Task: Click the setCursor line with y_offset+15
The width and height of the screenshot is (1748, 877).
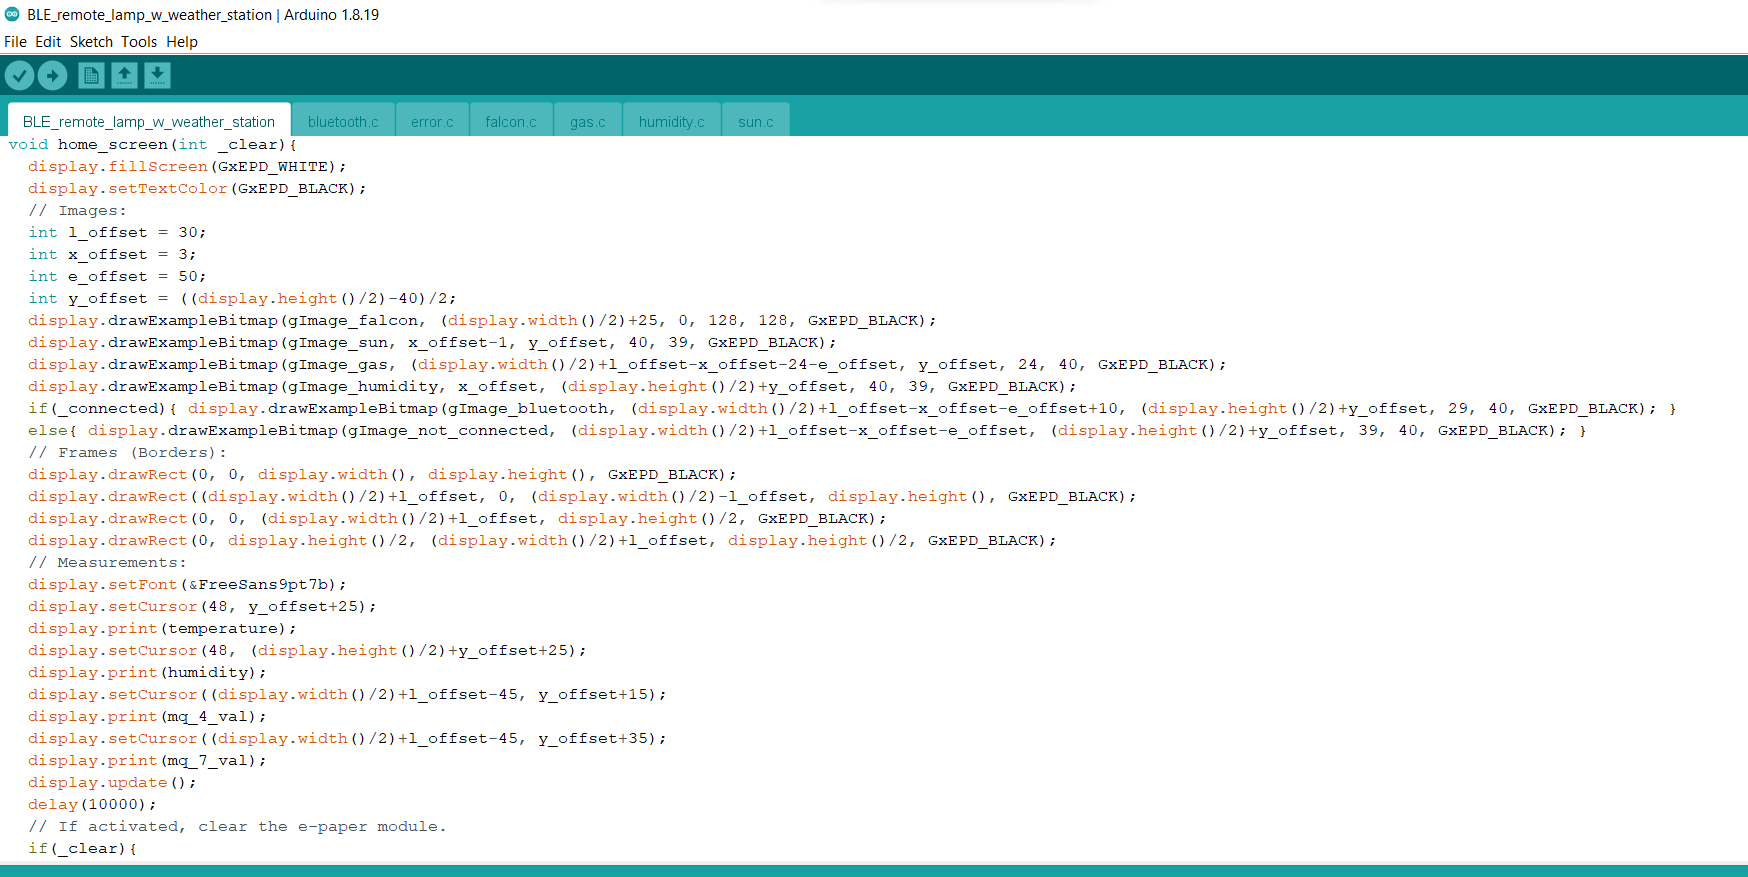Action: (347, 694)
